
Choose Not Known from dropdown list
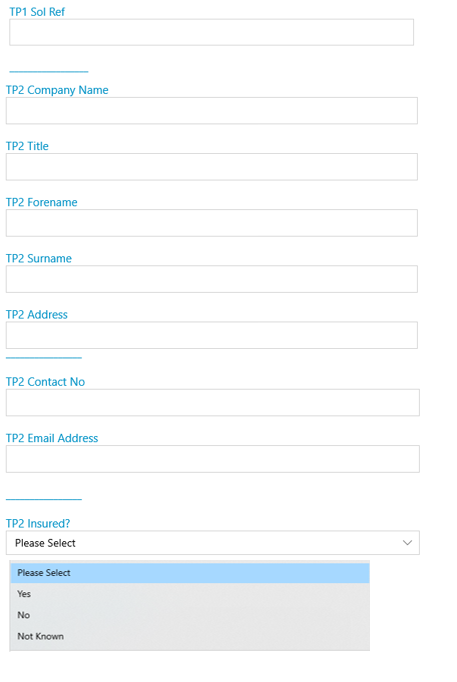click(190, 636)
